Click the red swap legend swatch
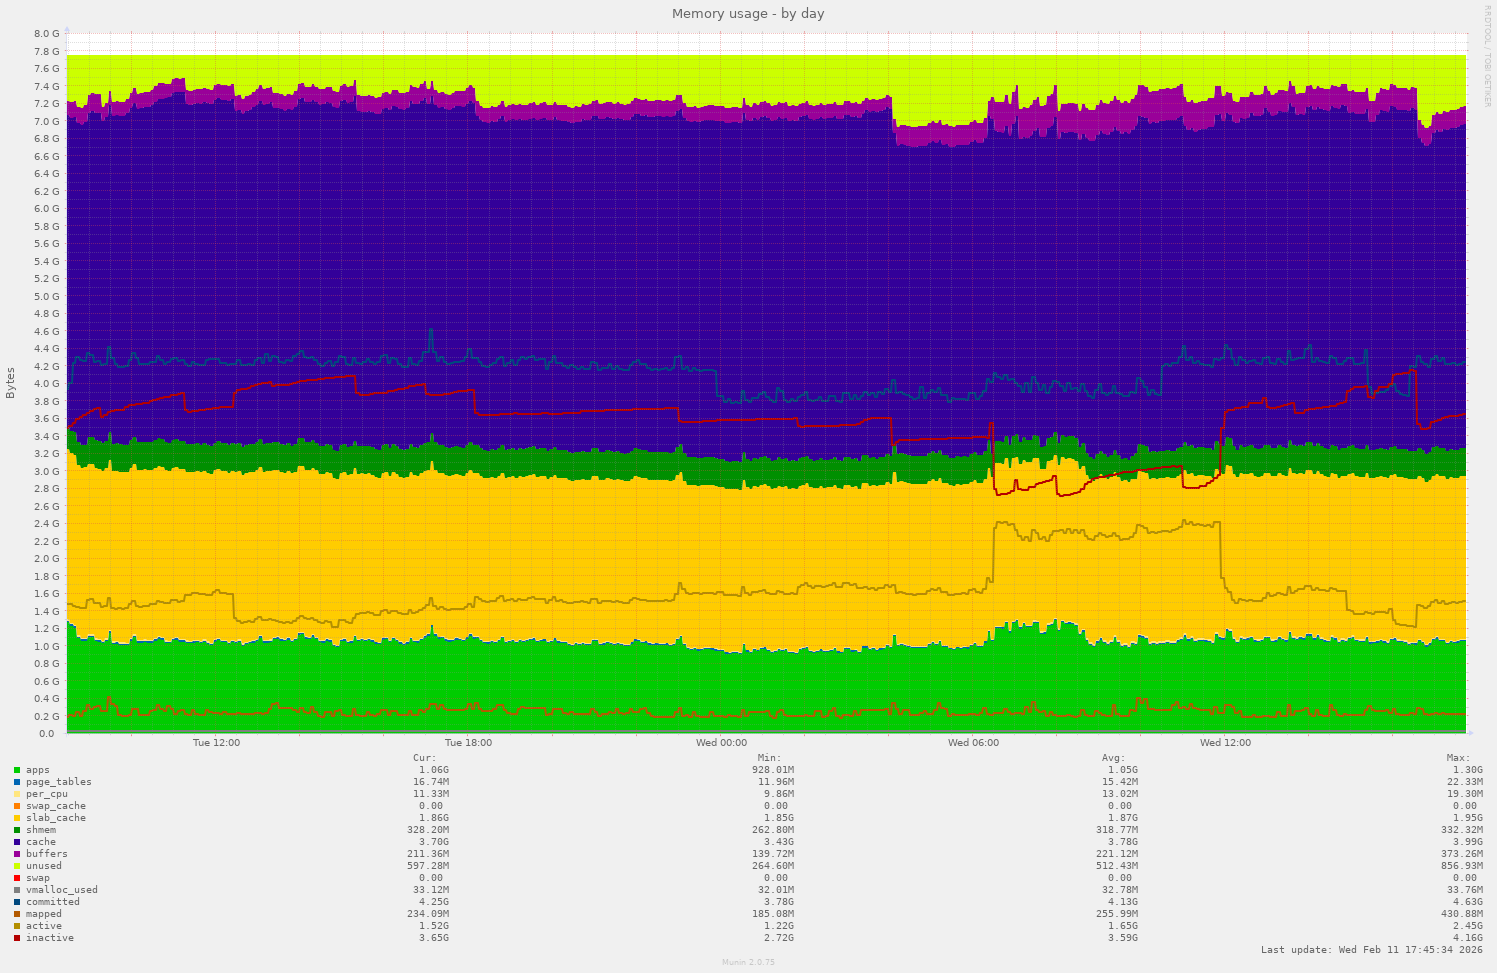 (17, 877)
